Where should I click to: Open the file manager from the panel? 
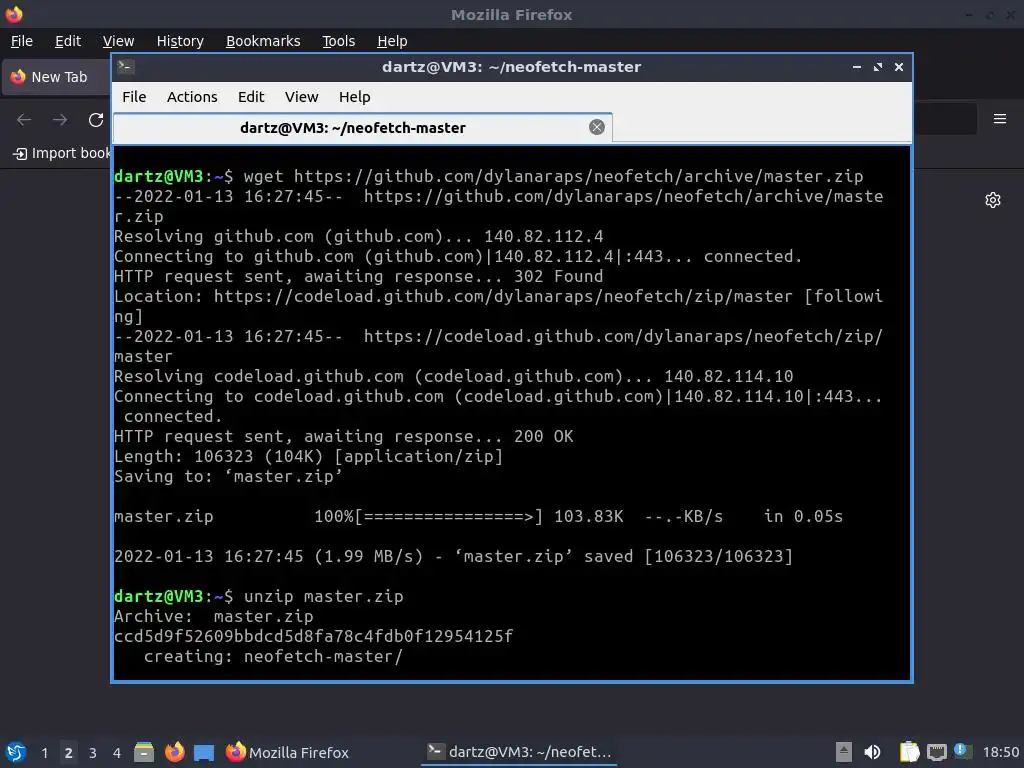tap(144, 752)
